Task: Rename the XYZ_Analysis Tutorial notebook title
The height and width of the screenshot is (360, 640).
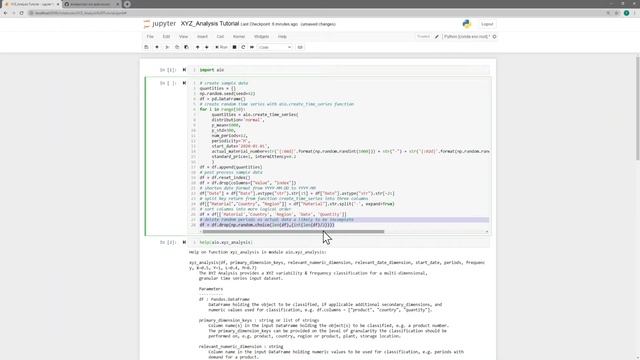Action: point(210,24)
